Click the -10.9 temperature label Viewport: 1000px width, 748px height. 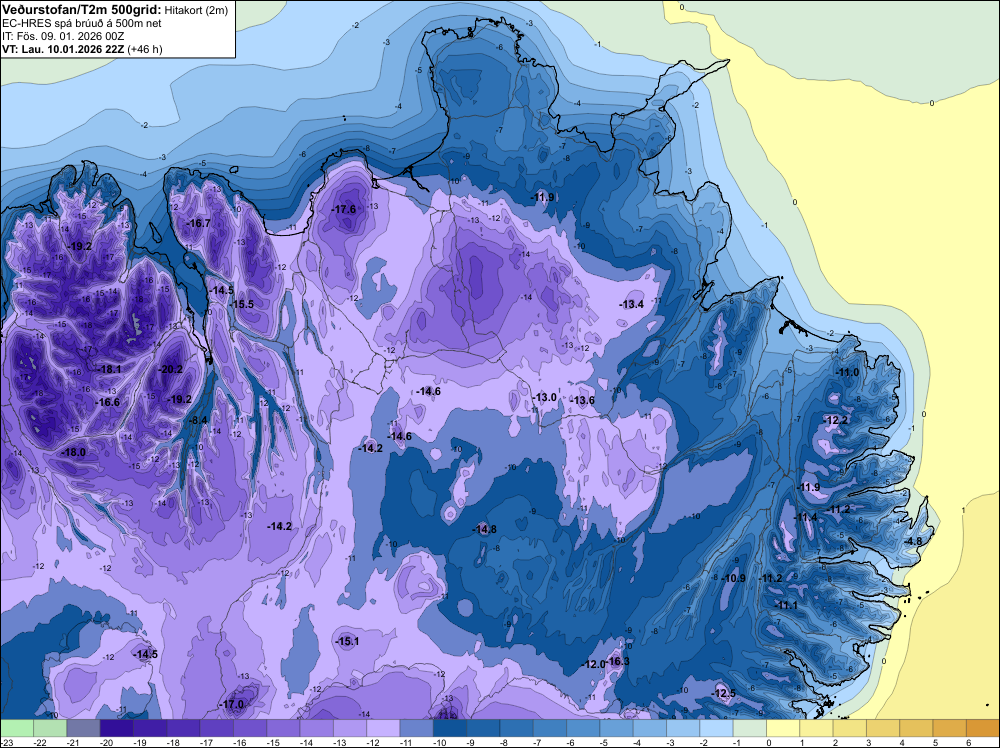click(x=733, y=578)
